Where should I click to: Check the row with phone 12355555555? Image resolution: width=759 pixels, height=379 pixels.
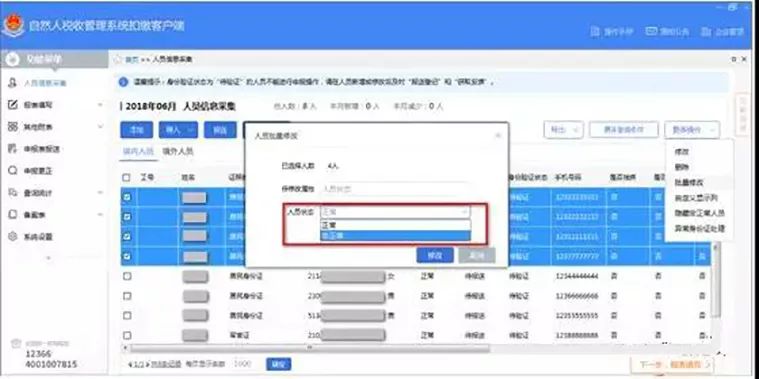pyautogui.click(x=127, y=316)
